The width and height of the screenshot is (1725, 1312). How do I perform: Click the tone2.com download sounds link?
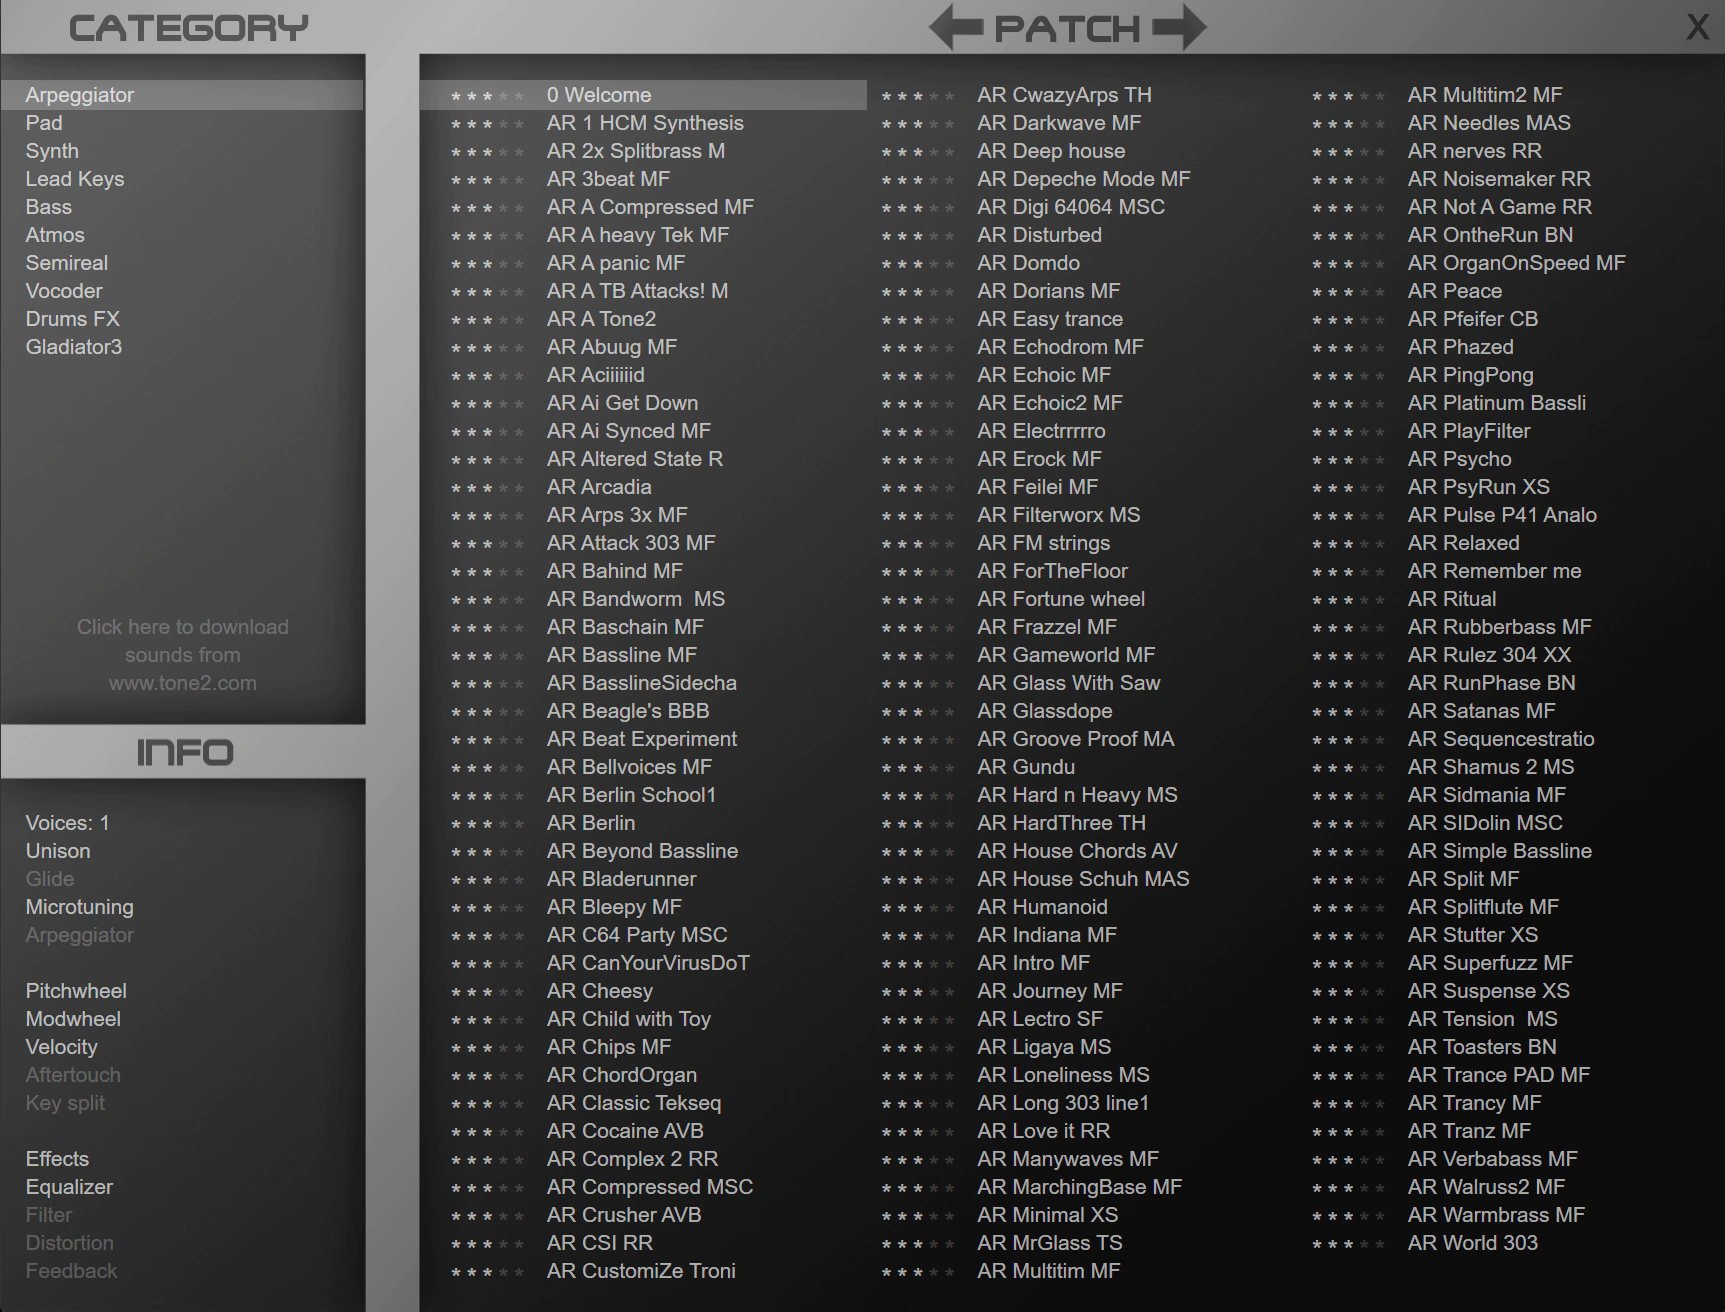pyautogui.click(x=183, y=655)
